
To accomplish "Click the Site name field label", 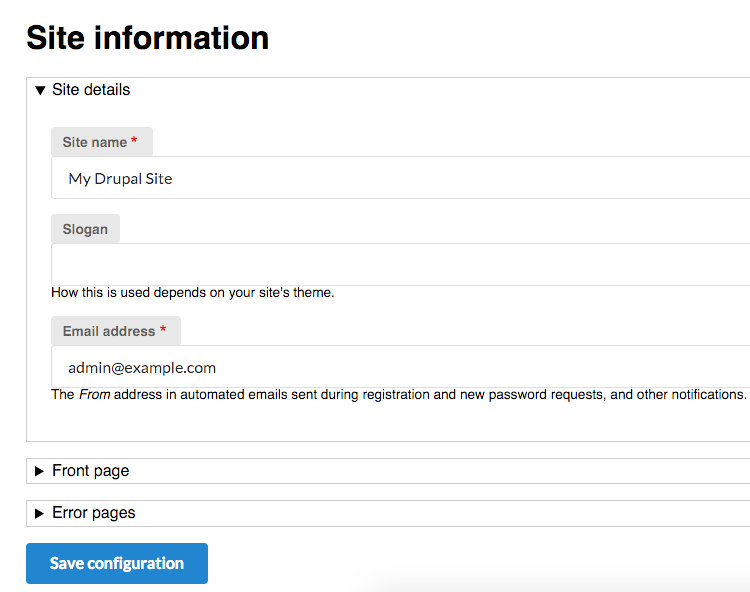I will [94, 142].
